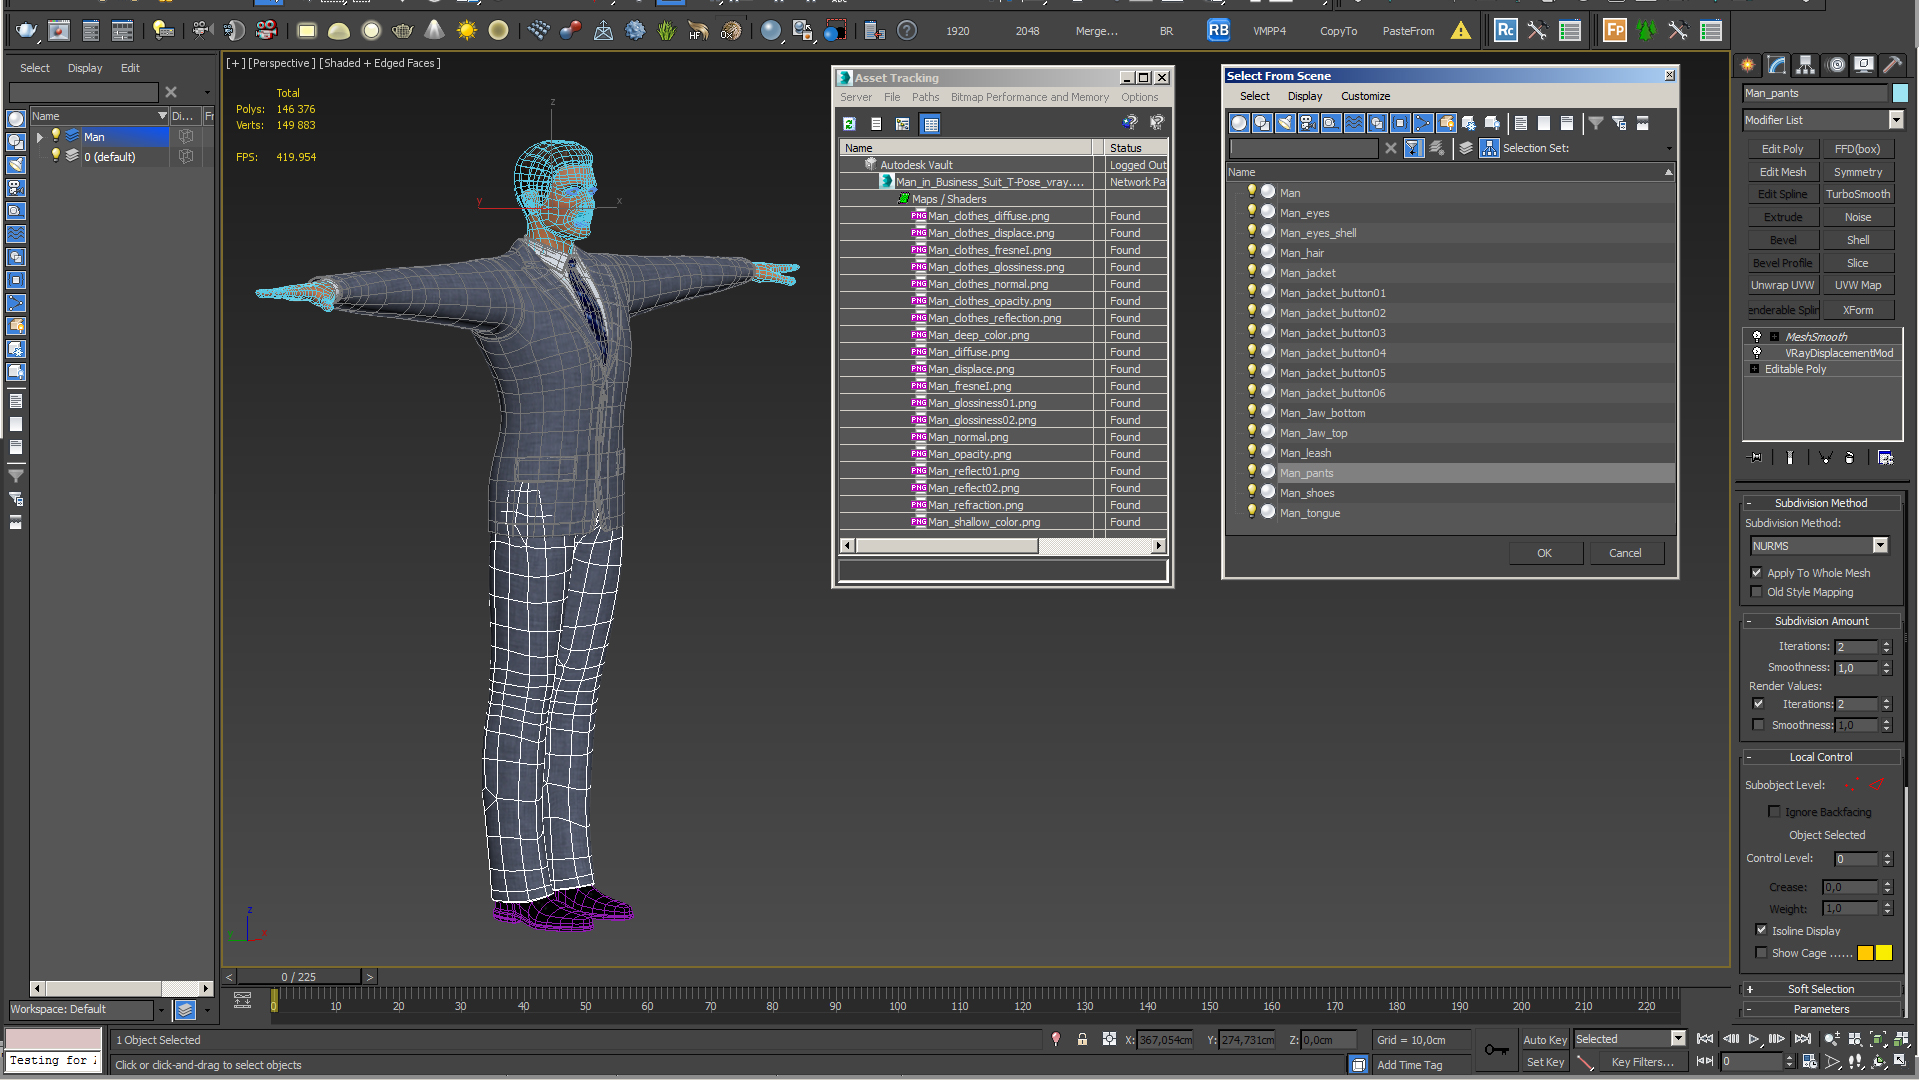
Task: Toggle Apply To Whole Mesh checkbox
Action: point(1756,573)
